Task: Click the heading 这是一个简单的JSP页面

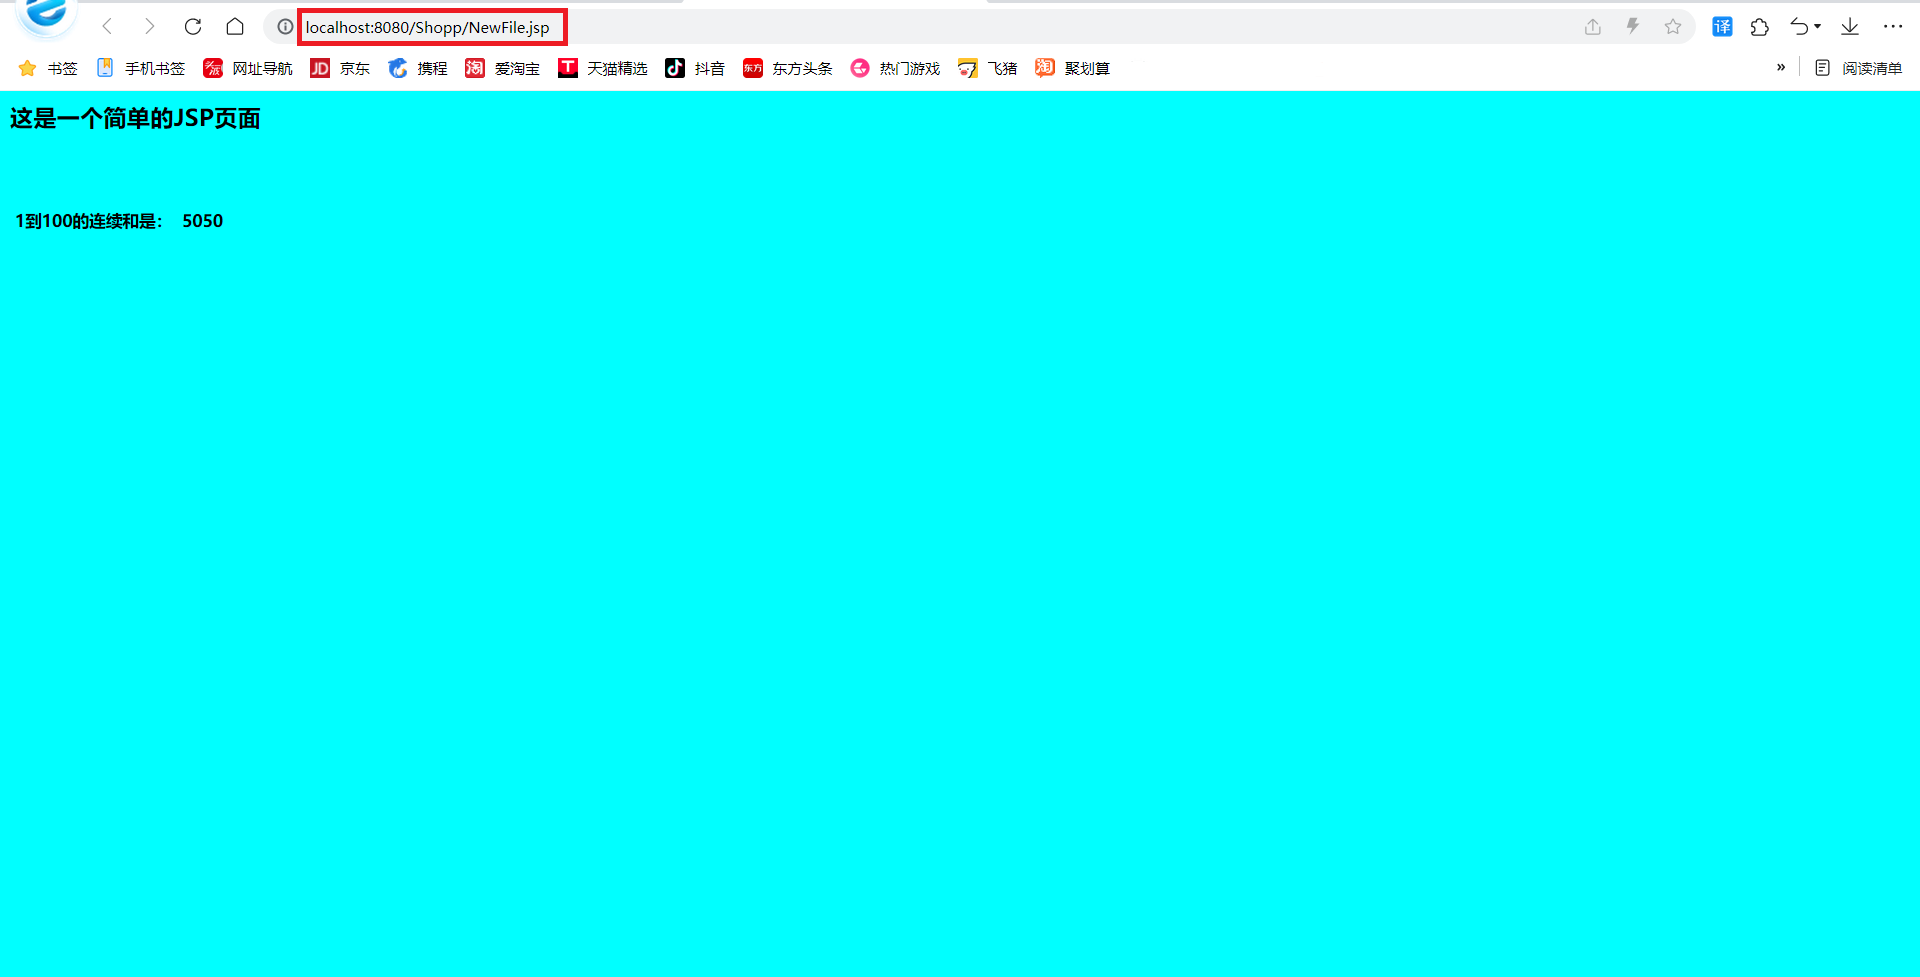Action: click(x=135, y=118)
